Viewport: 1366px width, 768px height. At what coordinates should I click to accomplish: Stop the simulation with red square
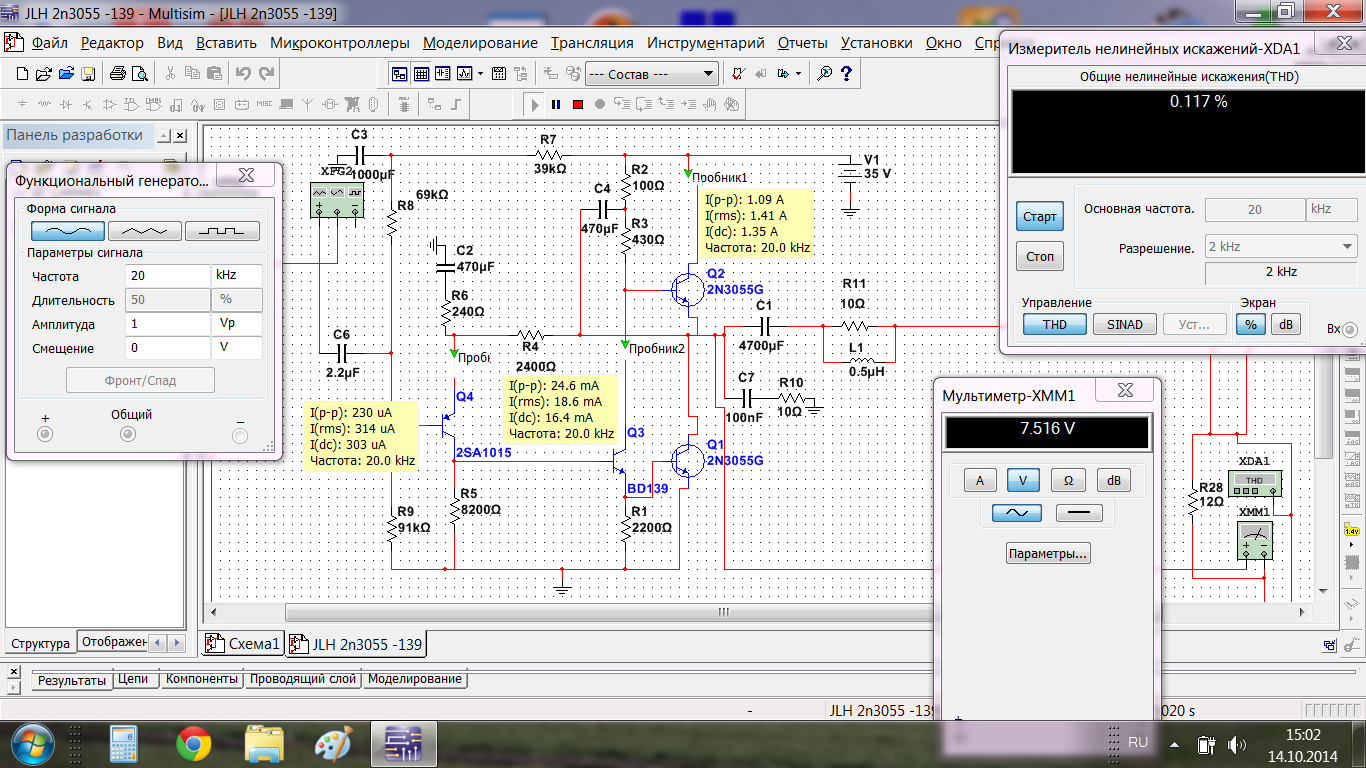coord(578,104)
